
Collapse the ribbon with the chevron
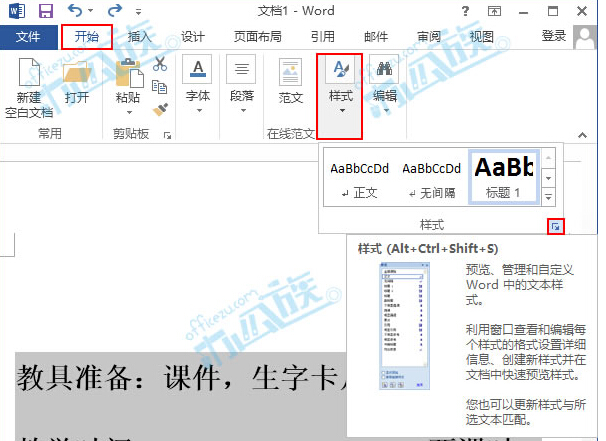click(582, 135)
